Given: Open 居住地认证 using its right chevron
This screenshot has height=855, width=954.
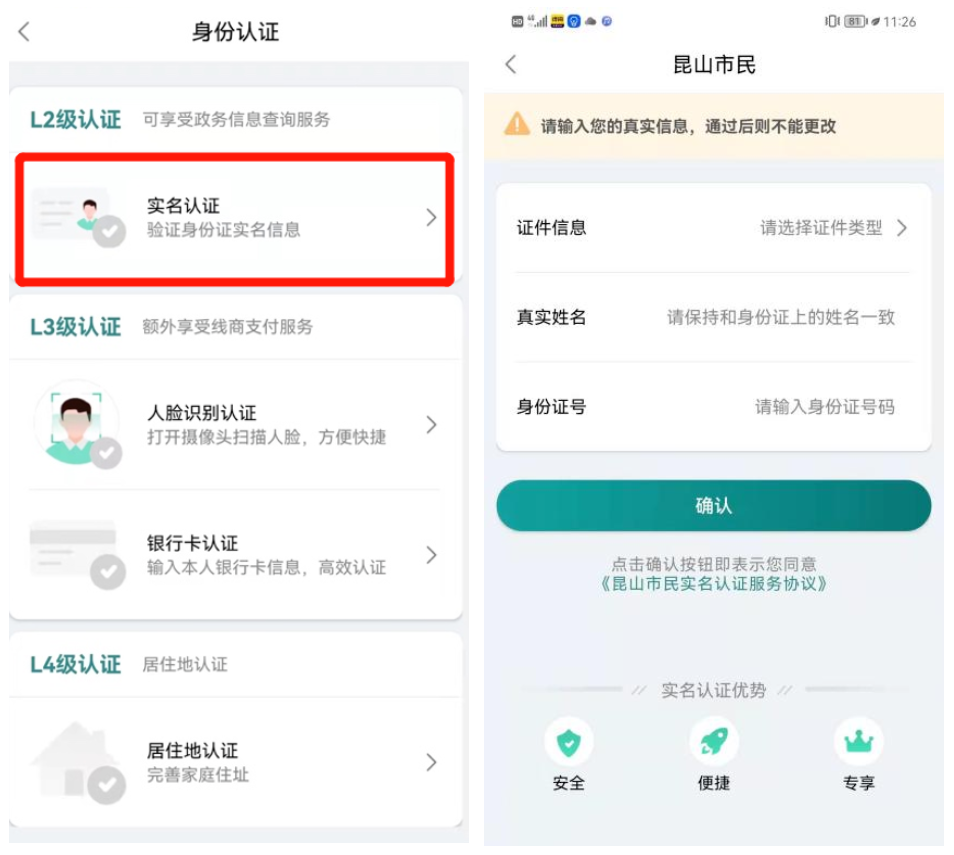Looking at the screenshot, I should click(431, 762).
